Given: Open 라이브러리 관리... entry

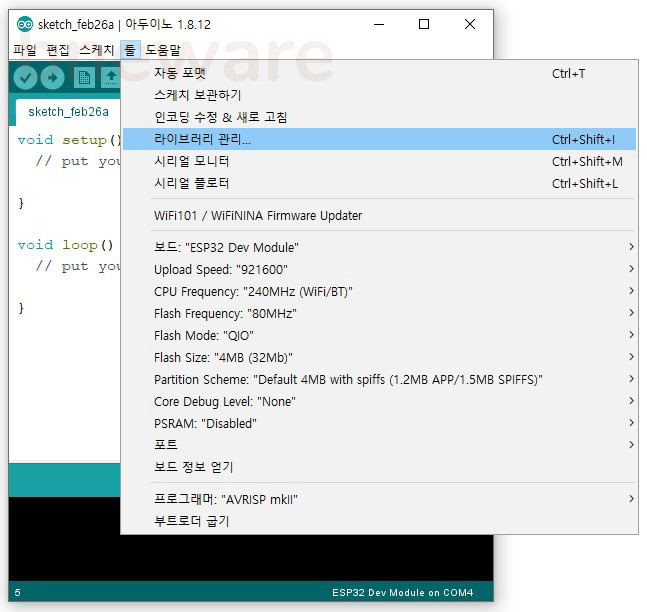Looking at the screenshot, I should (379, 139).
